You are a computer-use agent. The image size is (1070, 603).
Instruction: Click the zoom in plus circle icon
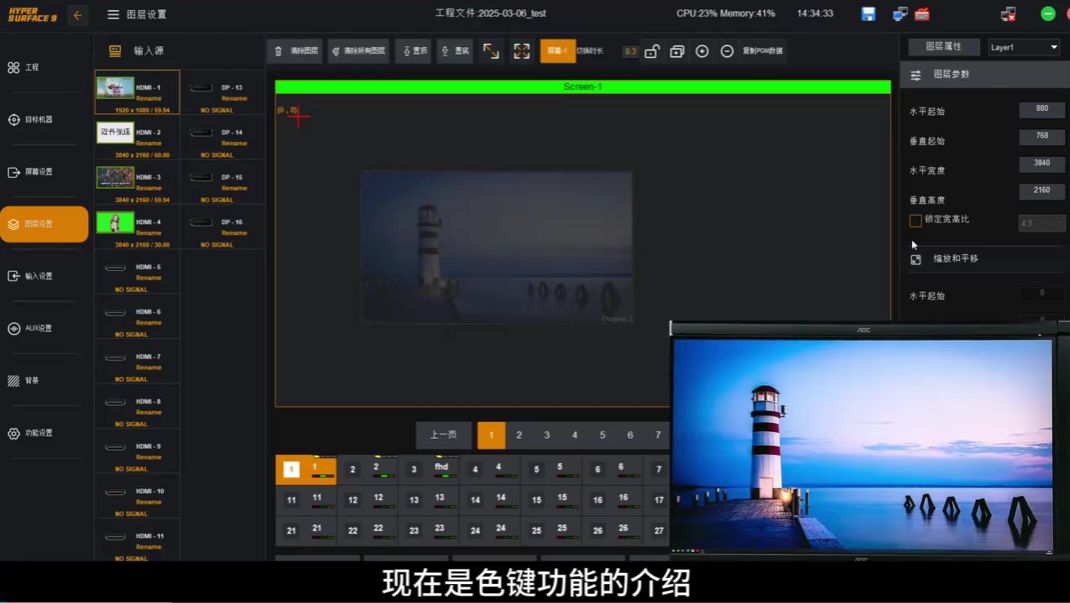702,51
